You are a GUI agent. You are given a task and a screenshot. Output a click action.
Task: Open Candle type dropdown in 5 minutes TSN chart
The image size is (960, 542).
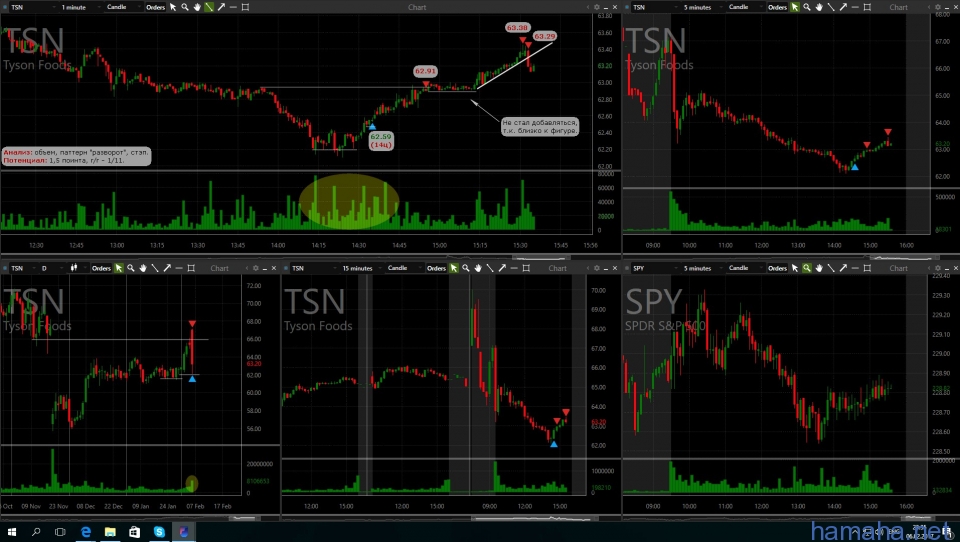pos(744,7)
